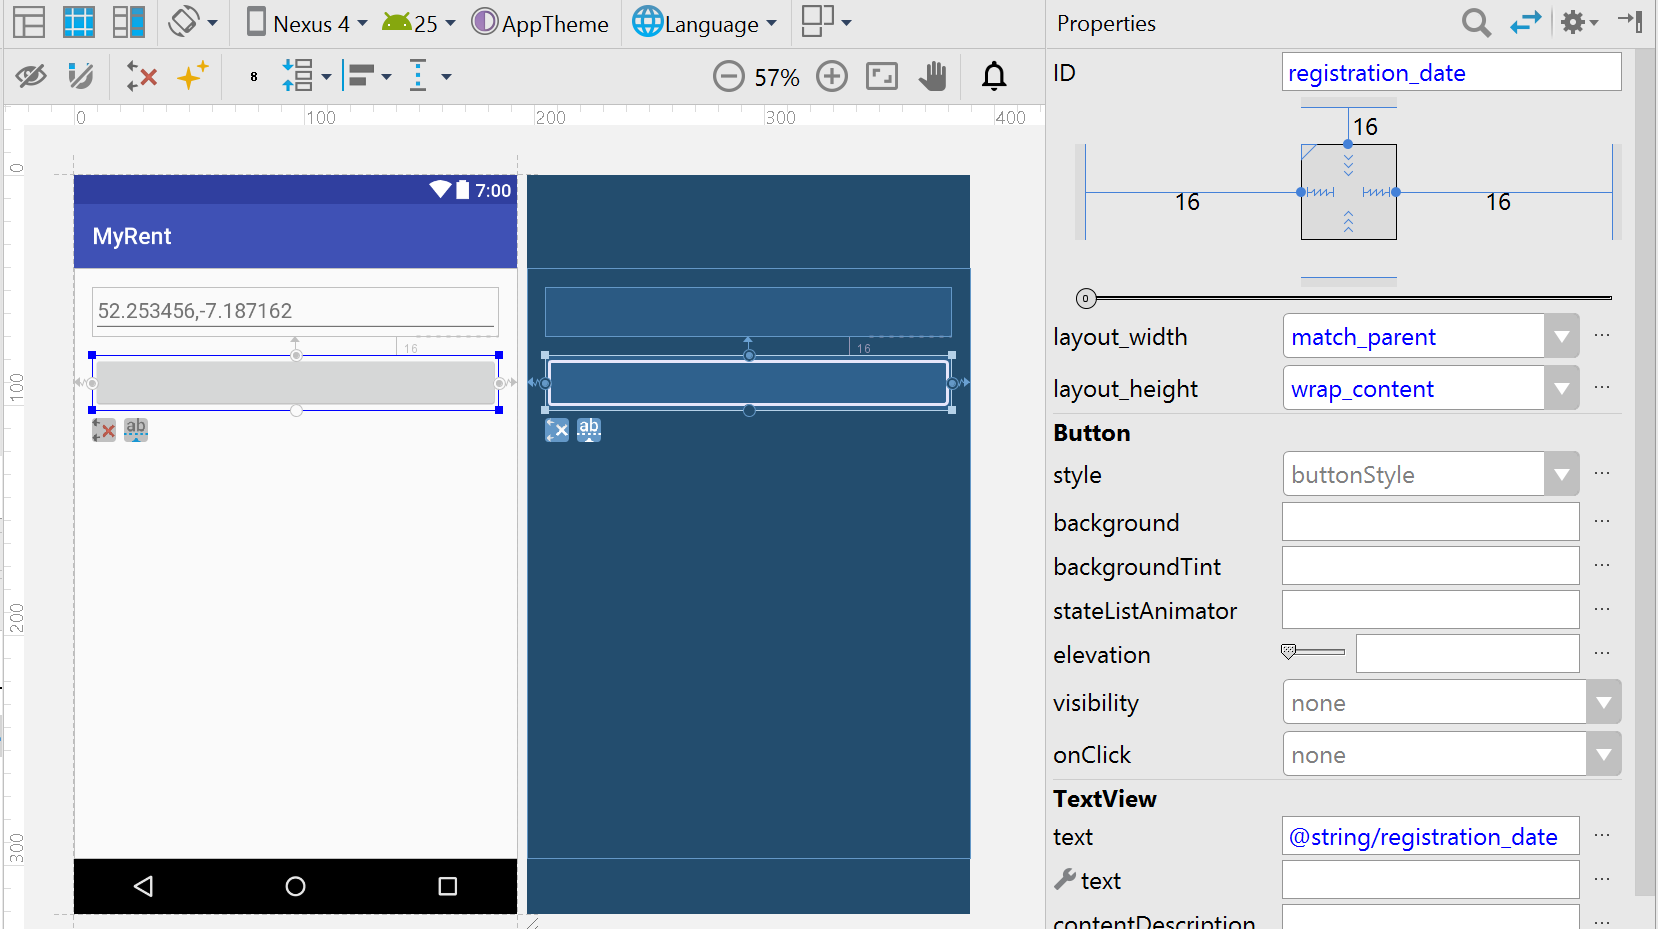Search properties with the magnifier icon
This screenshot has width=1658, height=929.
1476,22
